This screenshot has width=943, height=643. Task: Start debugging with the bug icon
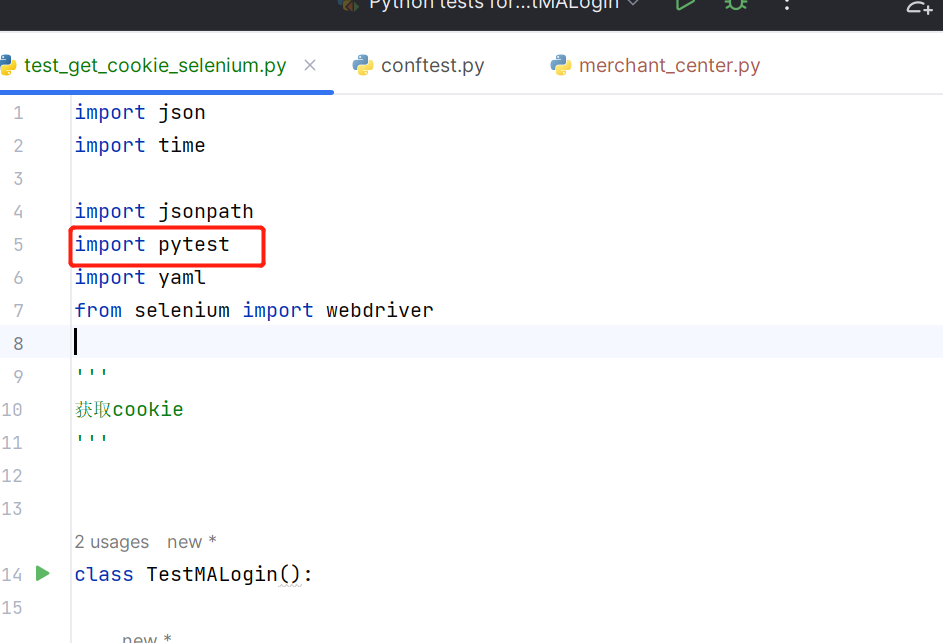coord(736,5)
